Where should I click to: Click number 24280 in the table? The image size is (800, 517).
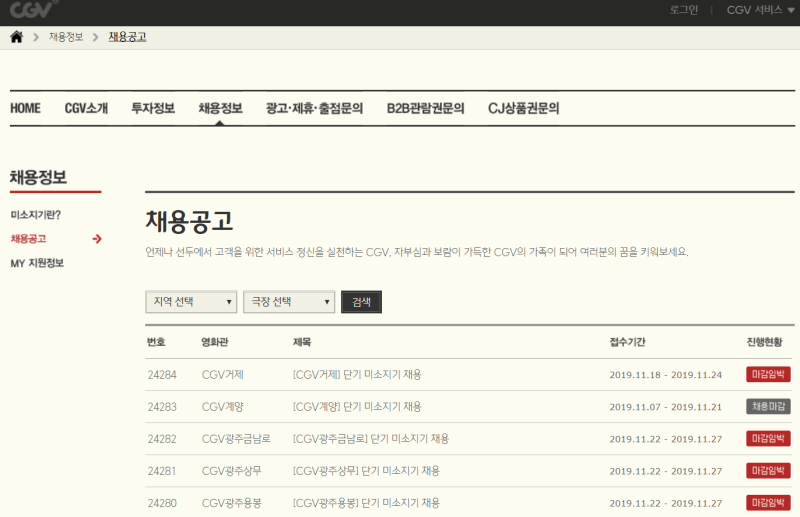click(x=162, y=504)
